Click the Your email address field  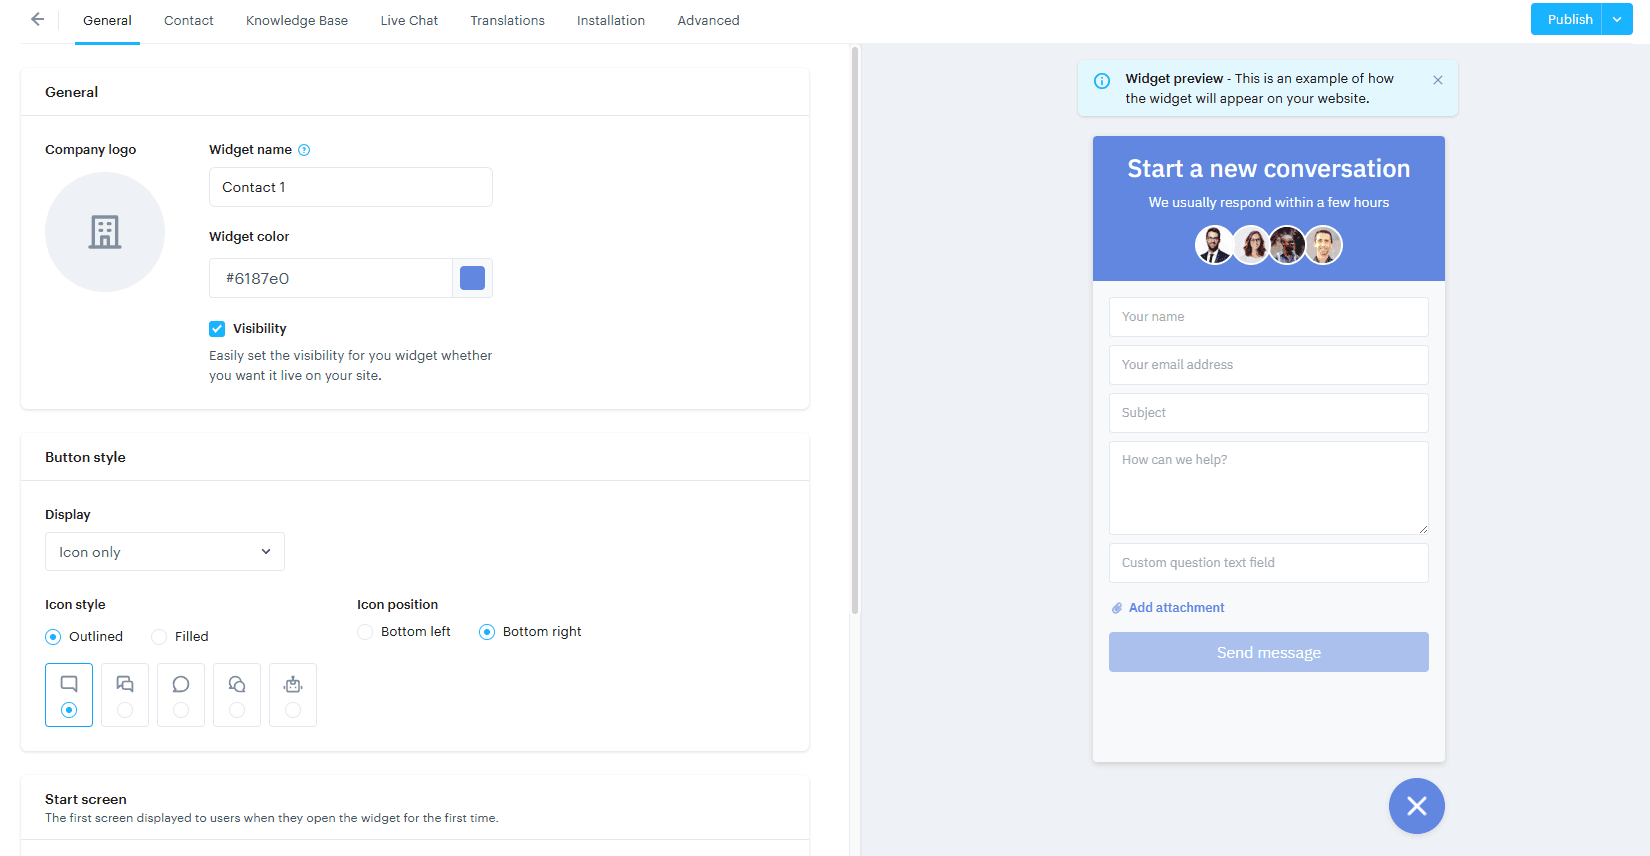[1269, 365]
